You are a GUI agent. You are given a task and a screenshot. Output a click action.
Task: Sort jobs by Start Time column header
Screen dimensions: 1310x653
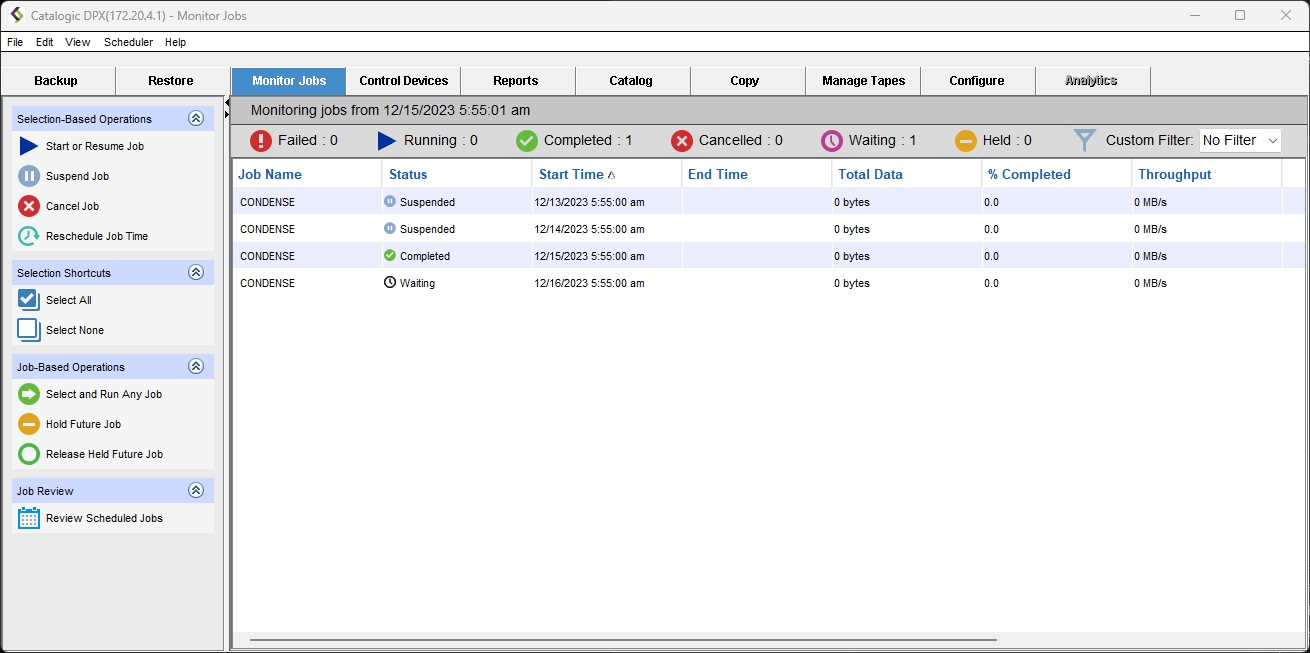[x=572, y=174]
